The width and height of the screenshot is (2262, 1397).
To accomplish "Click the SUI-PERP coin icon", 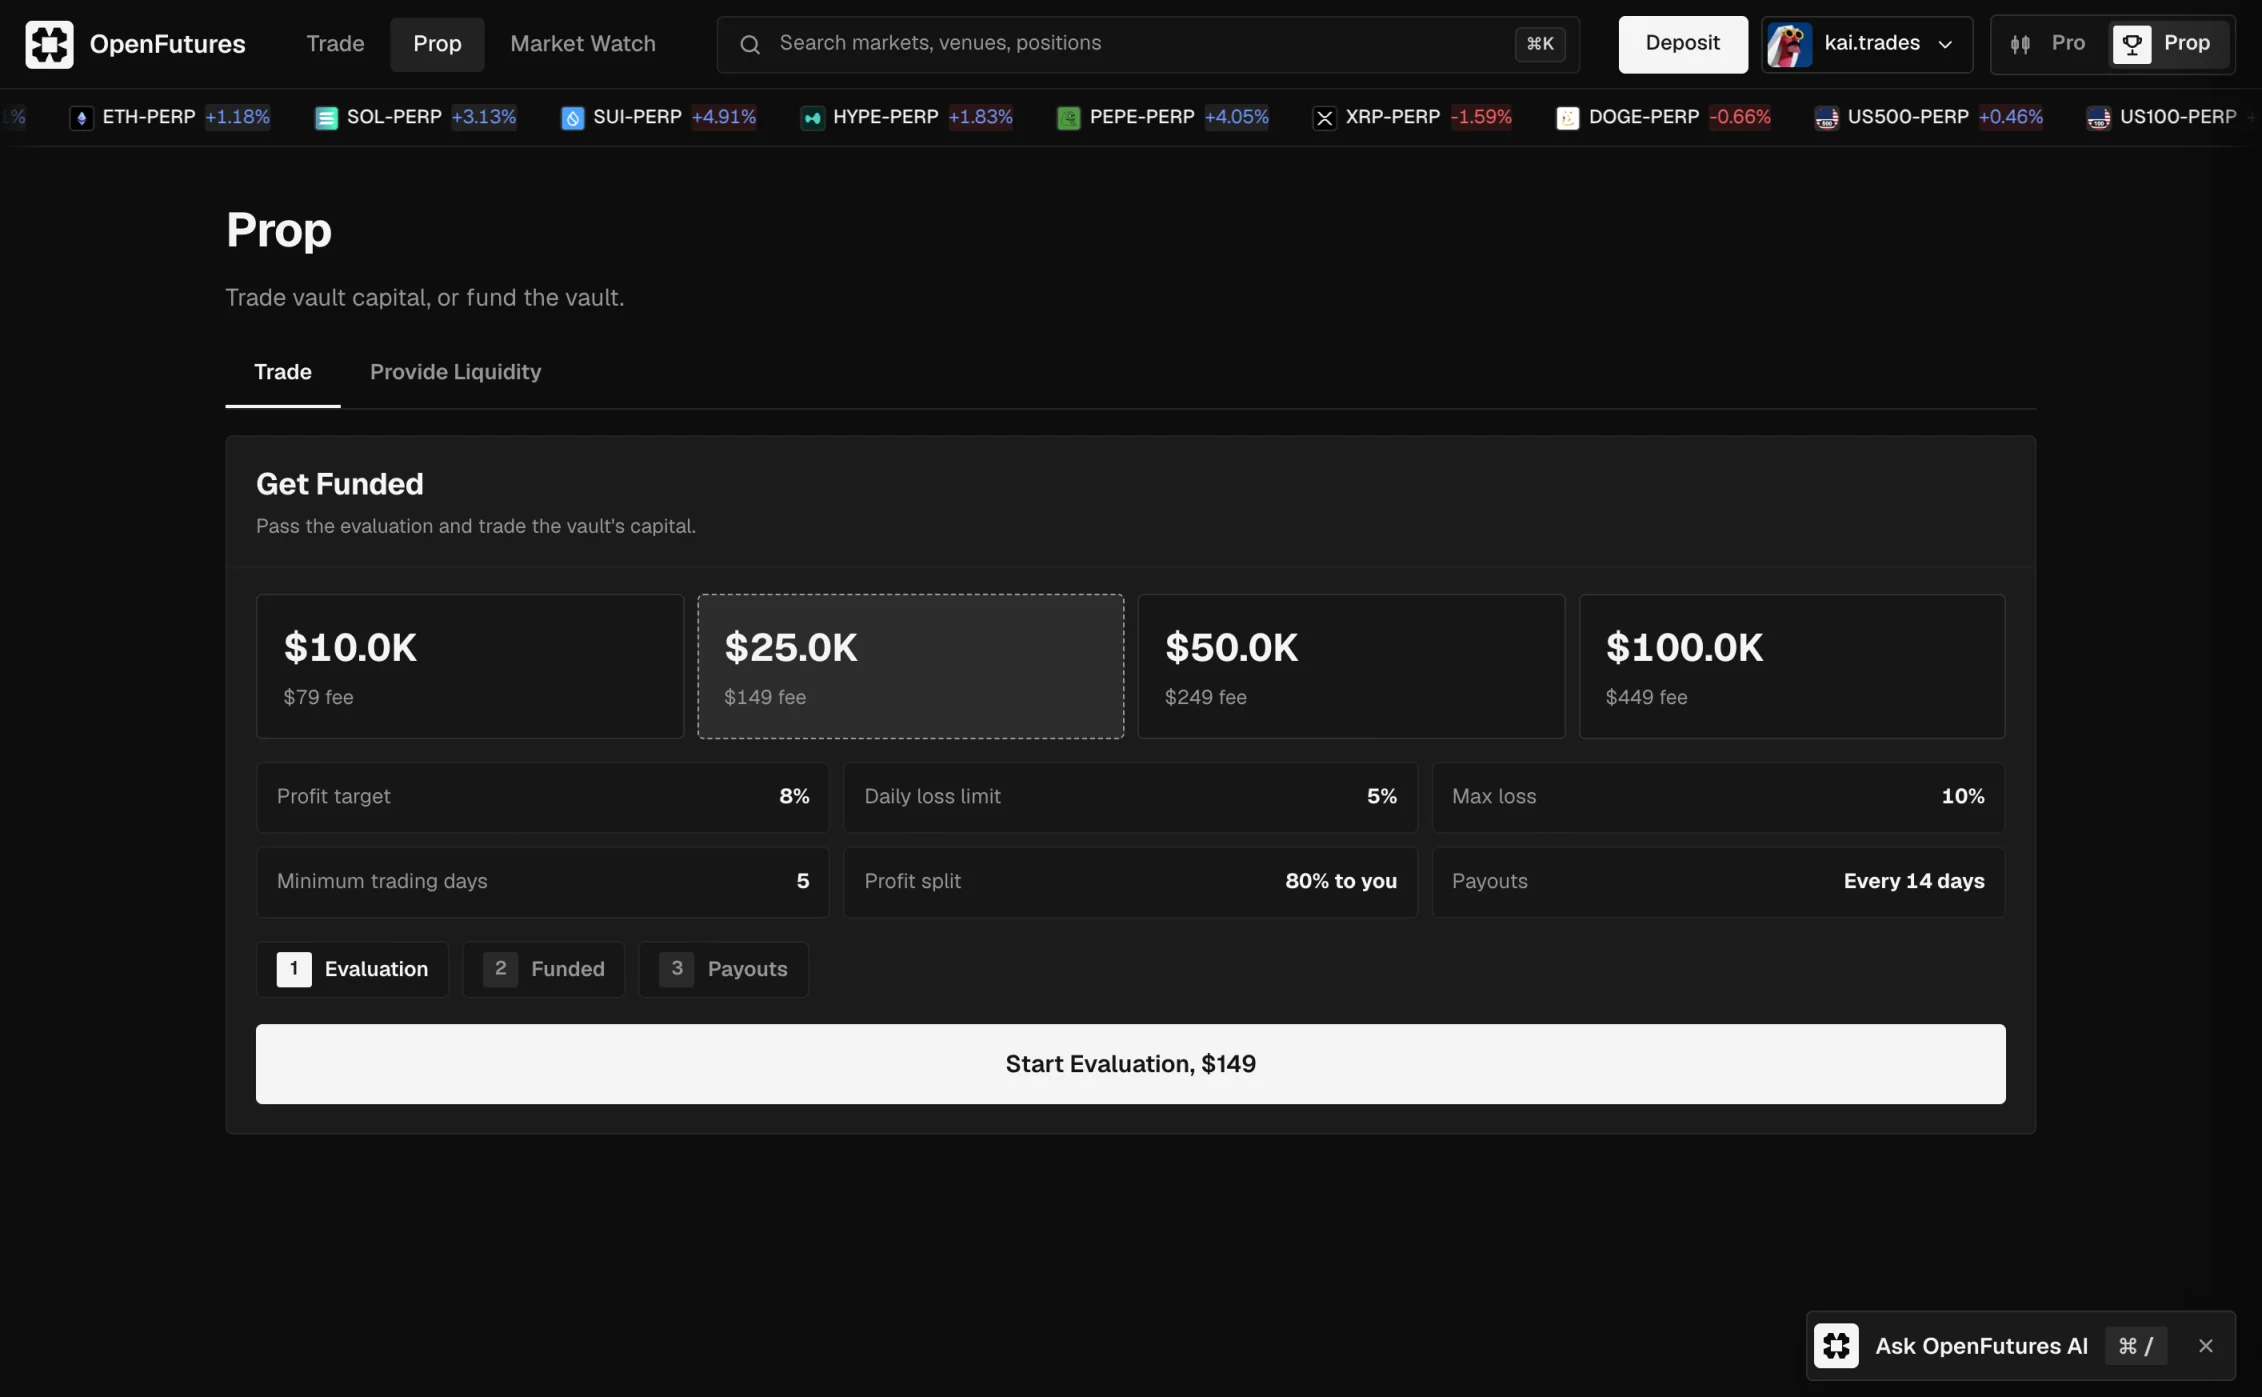I will click(x=572, y=118).
